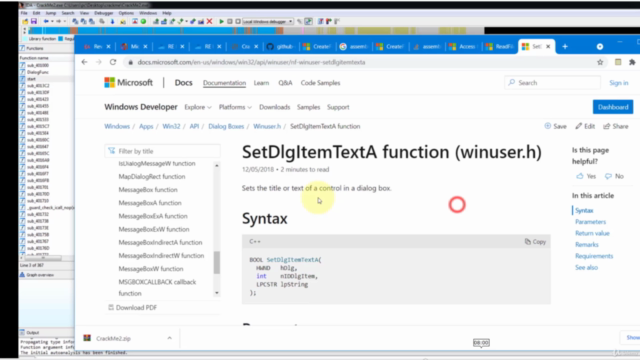Open the Options menu in IDA

126,13
